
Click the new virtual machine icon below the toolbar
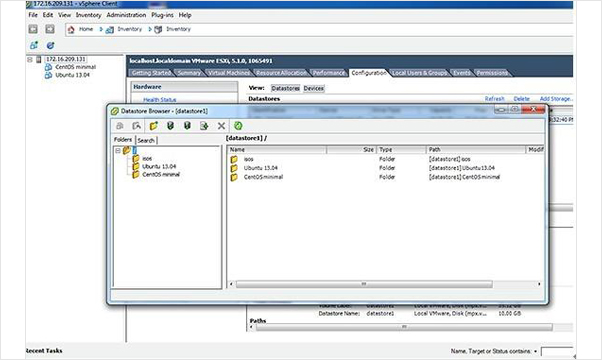34,45
